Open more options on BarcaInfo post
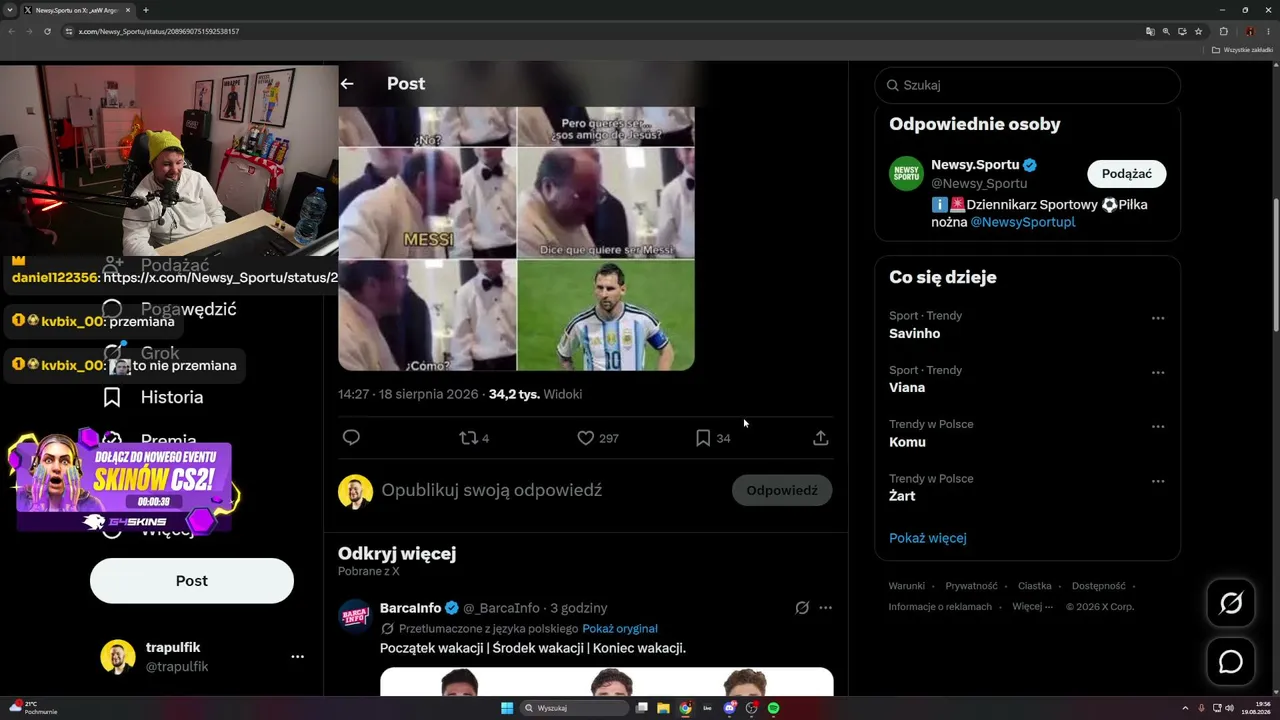This screenshot has width=1280, height=720. pyautogui.click(x=825, y=608)
